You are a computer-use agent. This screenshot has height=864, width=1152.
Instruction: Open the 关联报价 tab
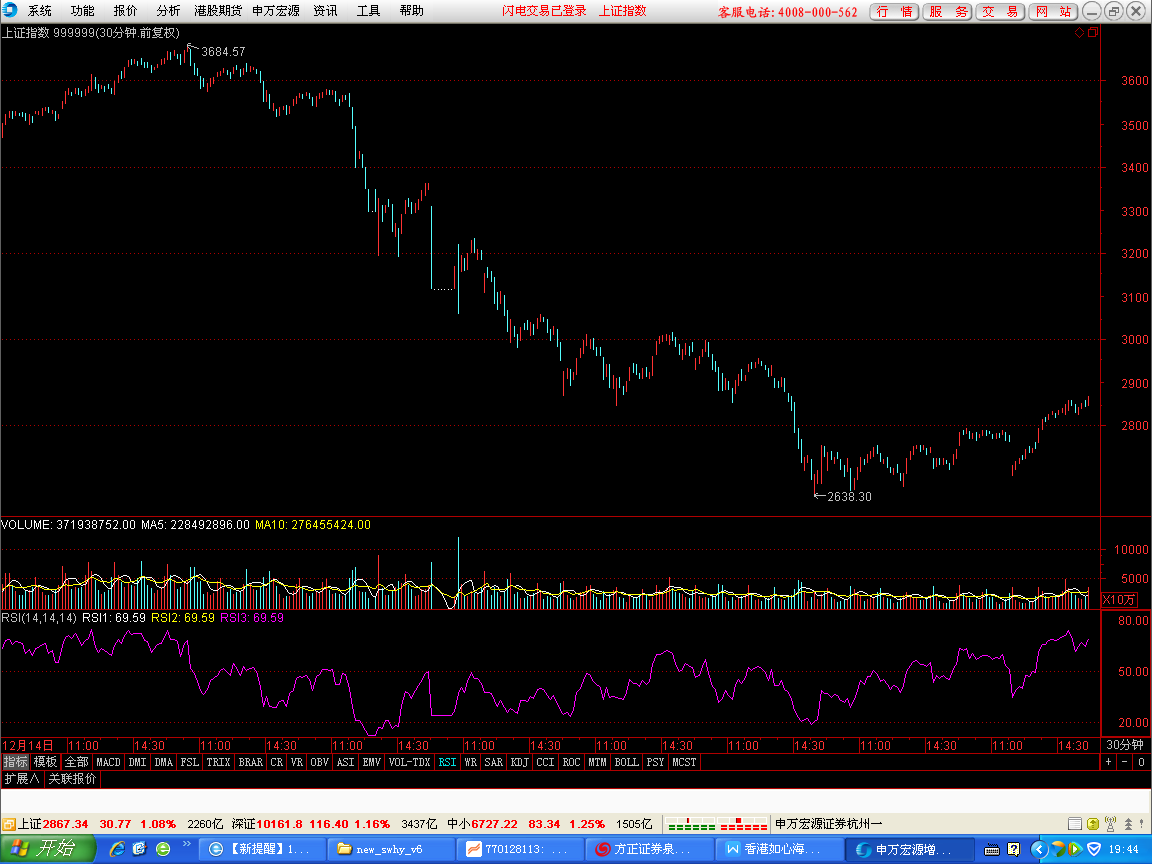pos(72,778)
